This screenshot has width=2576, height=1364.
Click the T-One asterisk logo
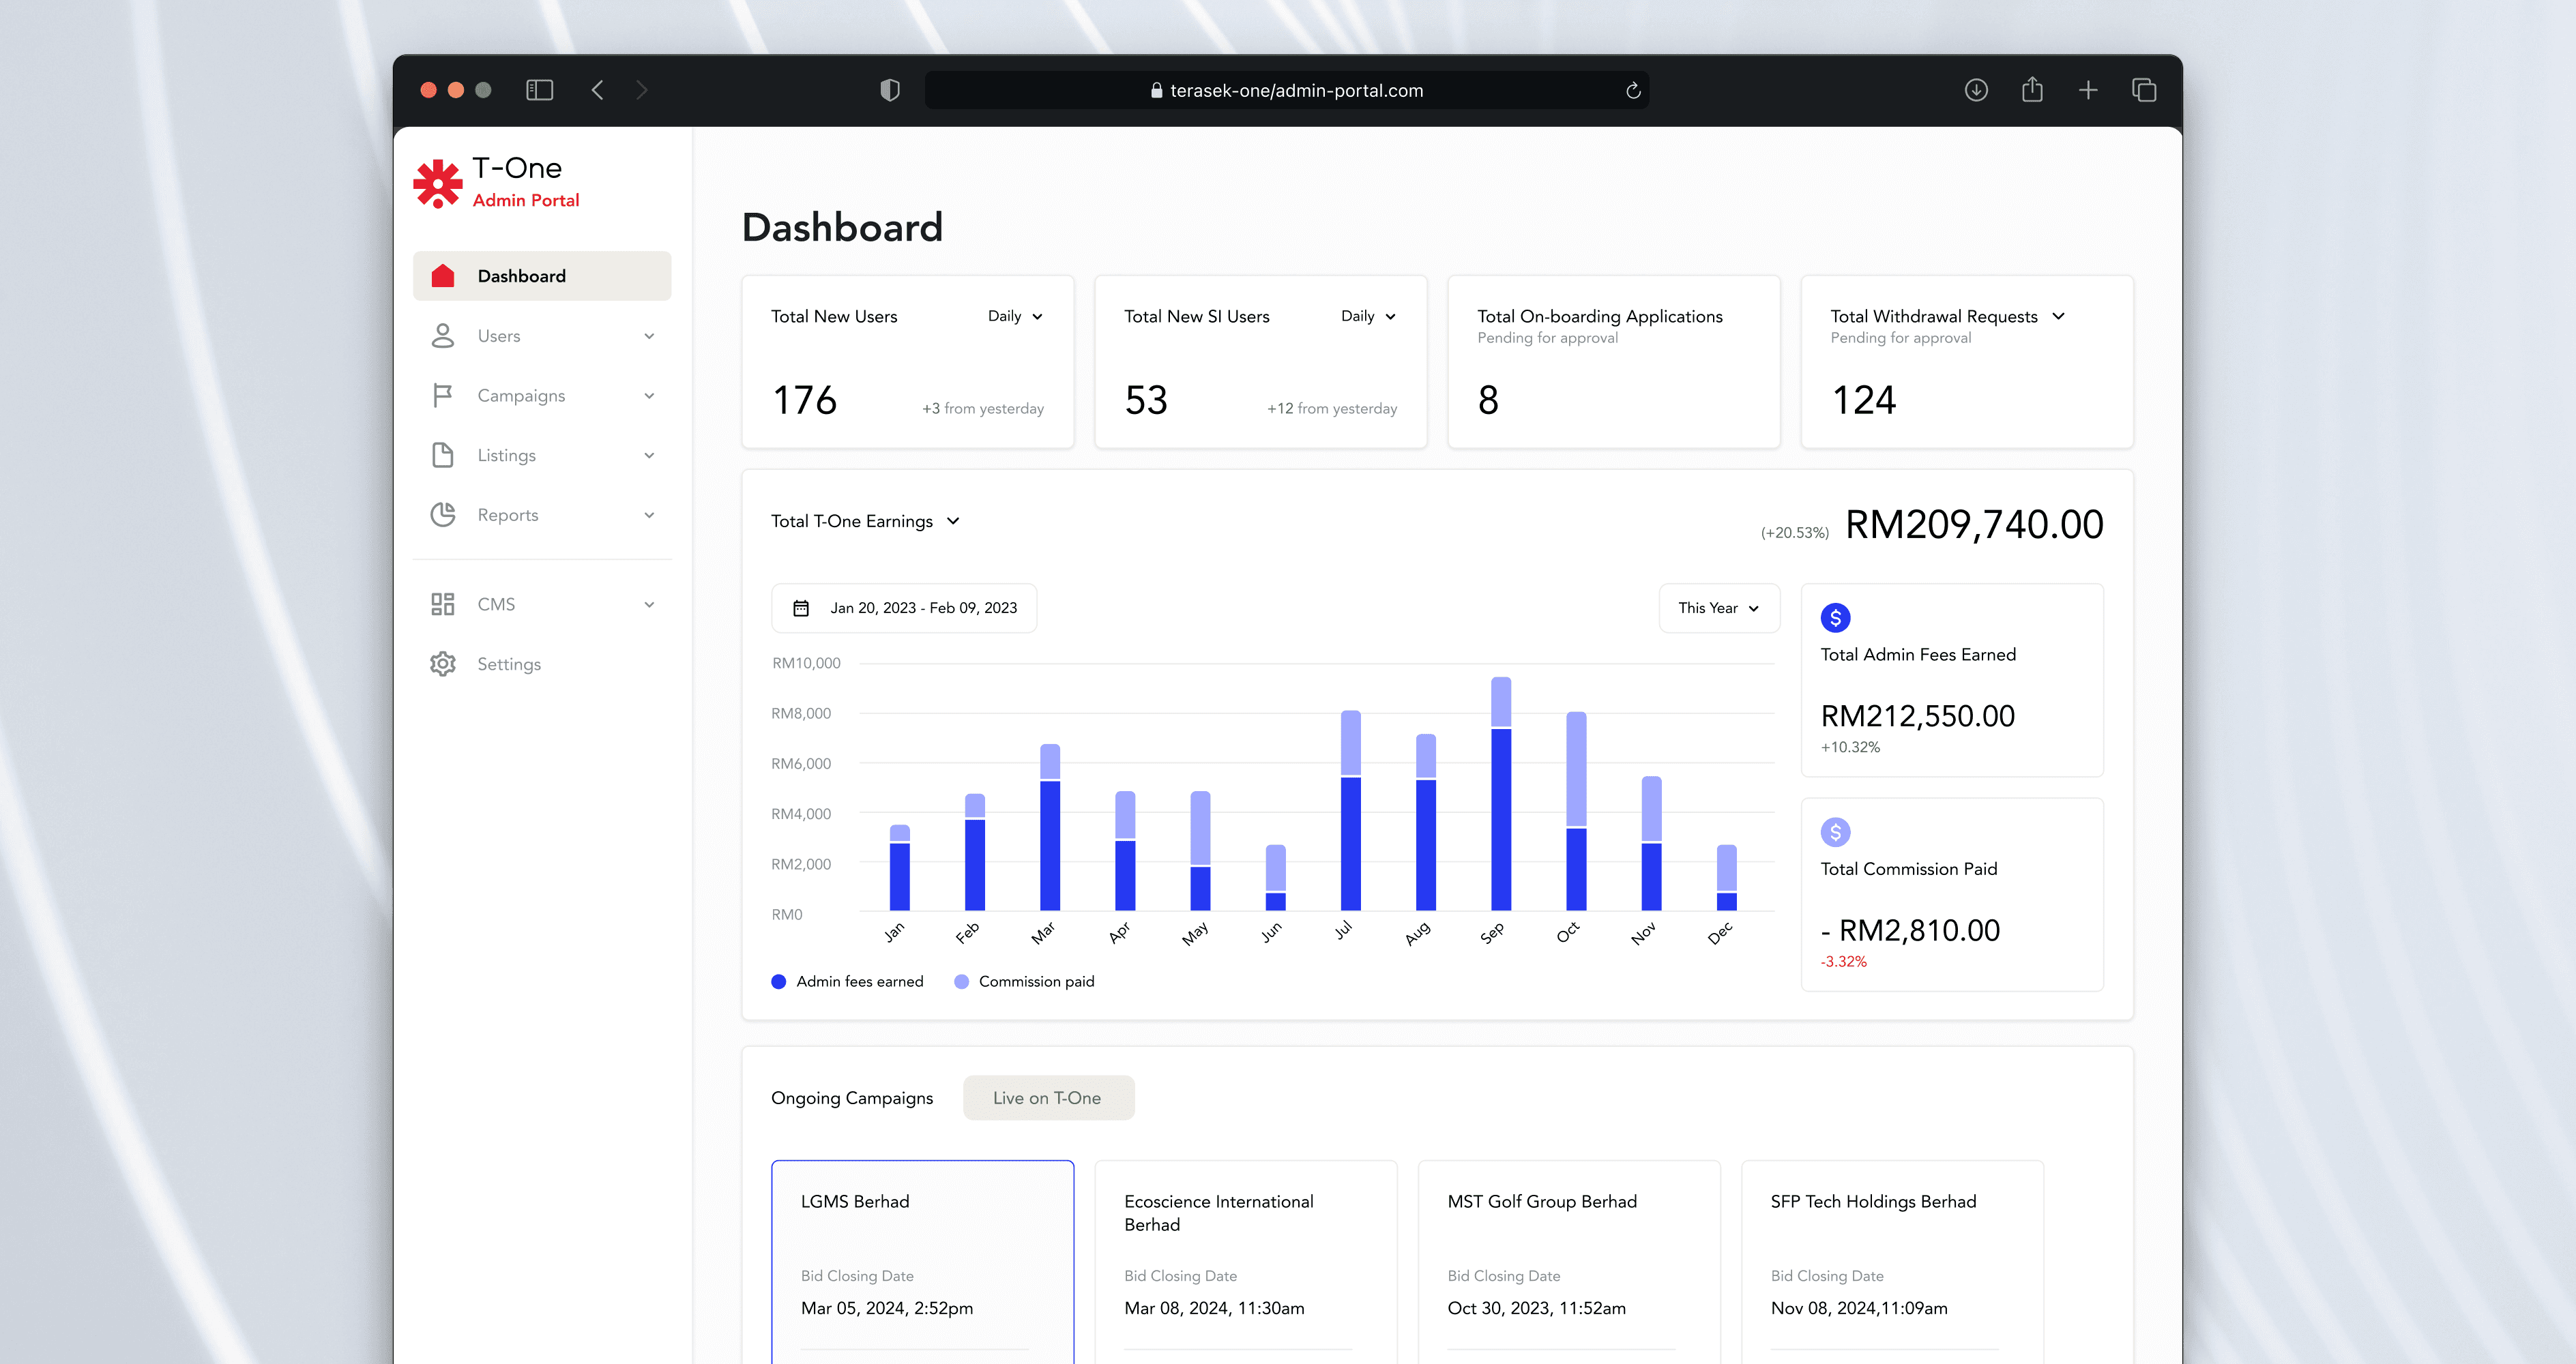coord(437,183)
